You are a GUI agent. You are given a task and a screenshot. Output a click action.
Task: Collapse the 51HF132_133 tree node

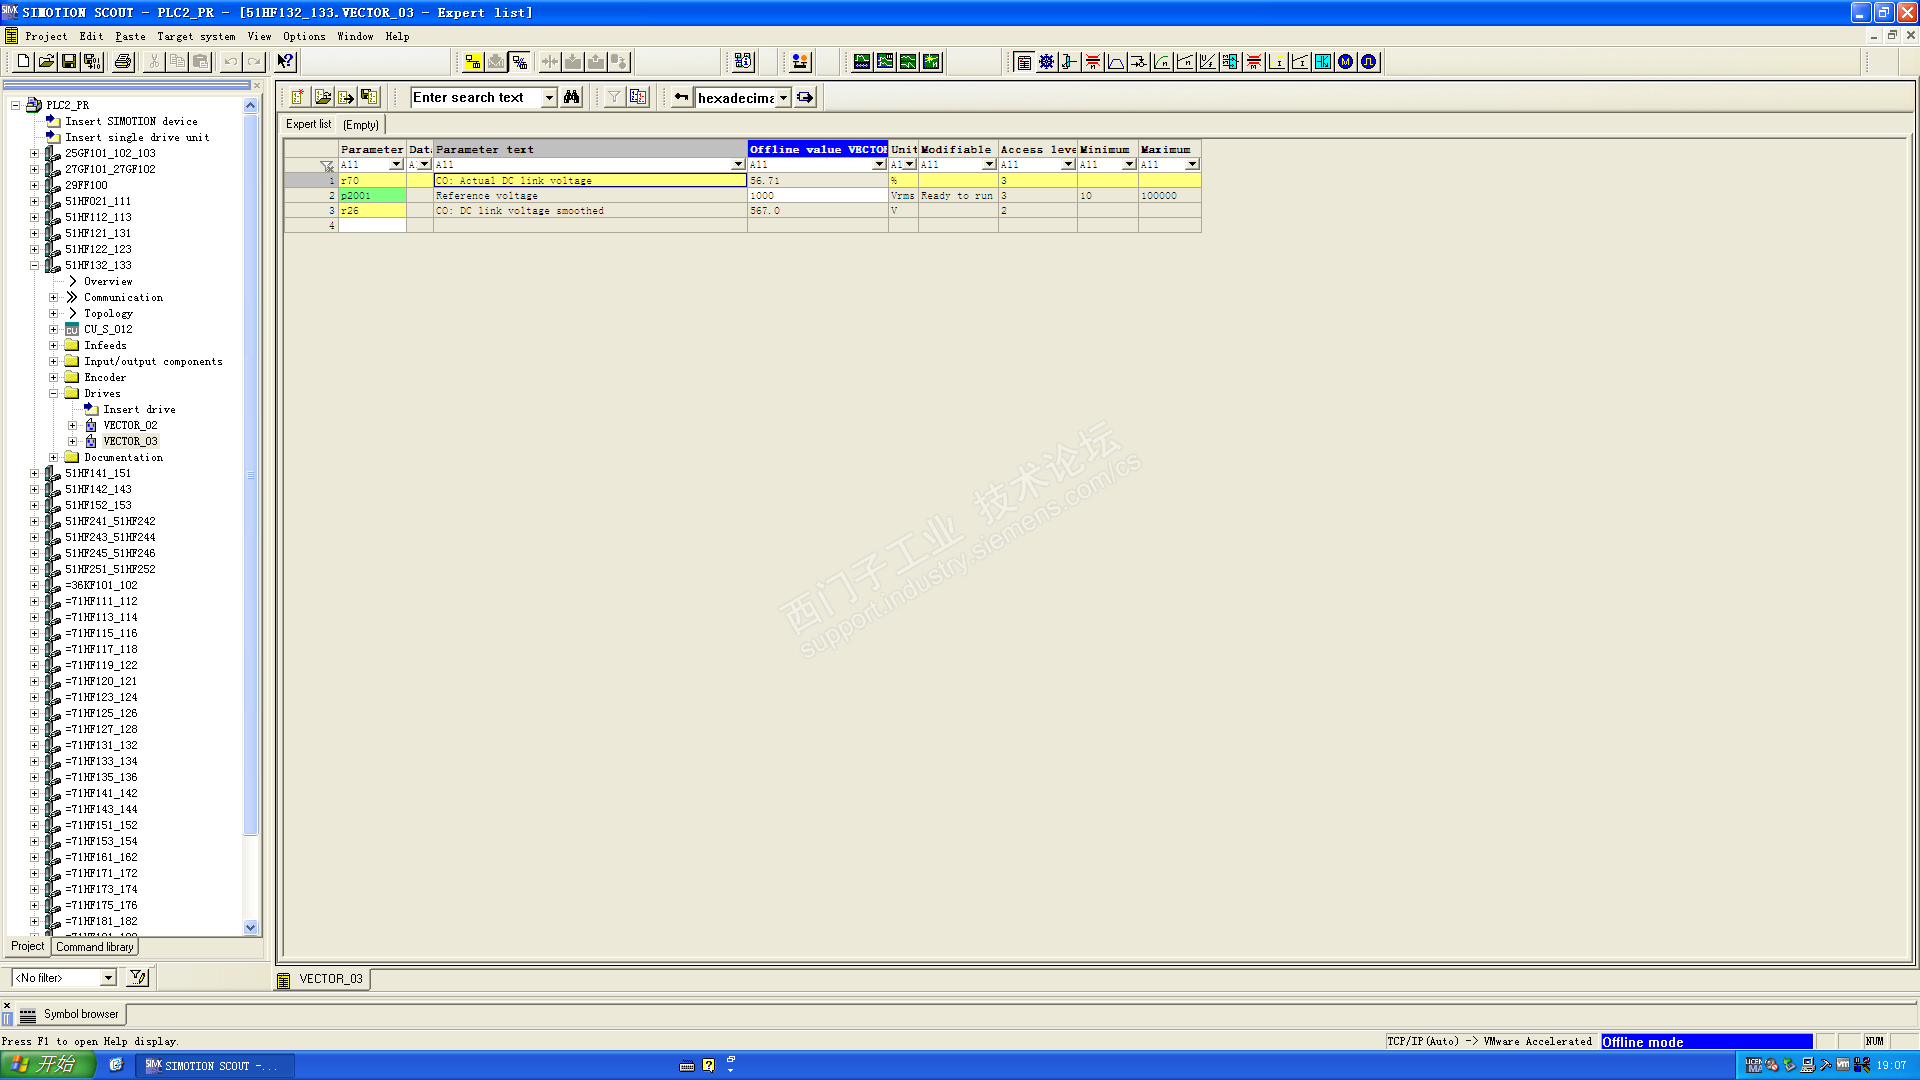point(34,265)
